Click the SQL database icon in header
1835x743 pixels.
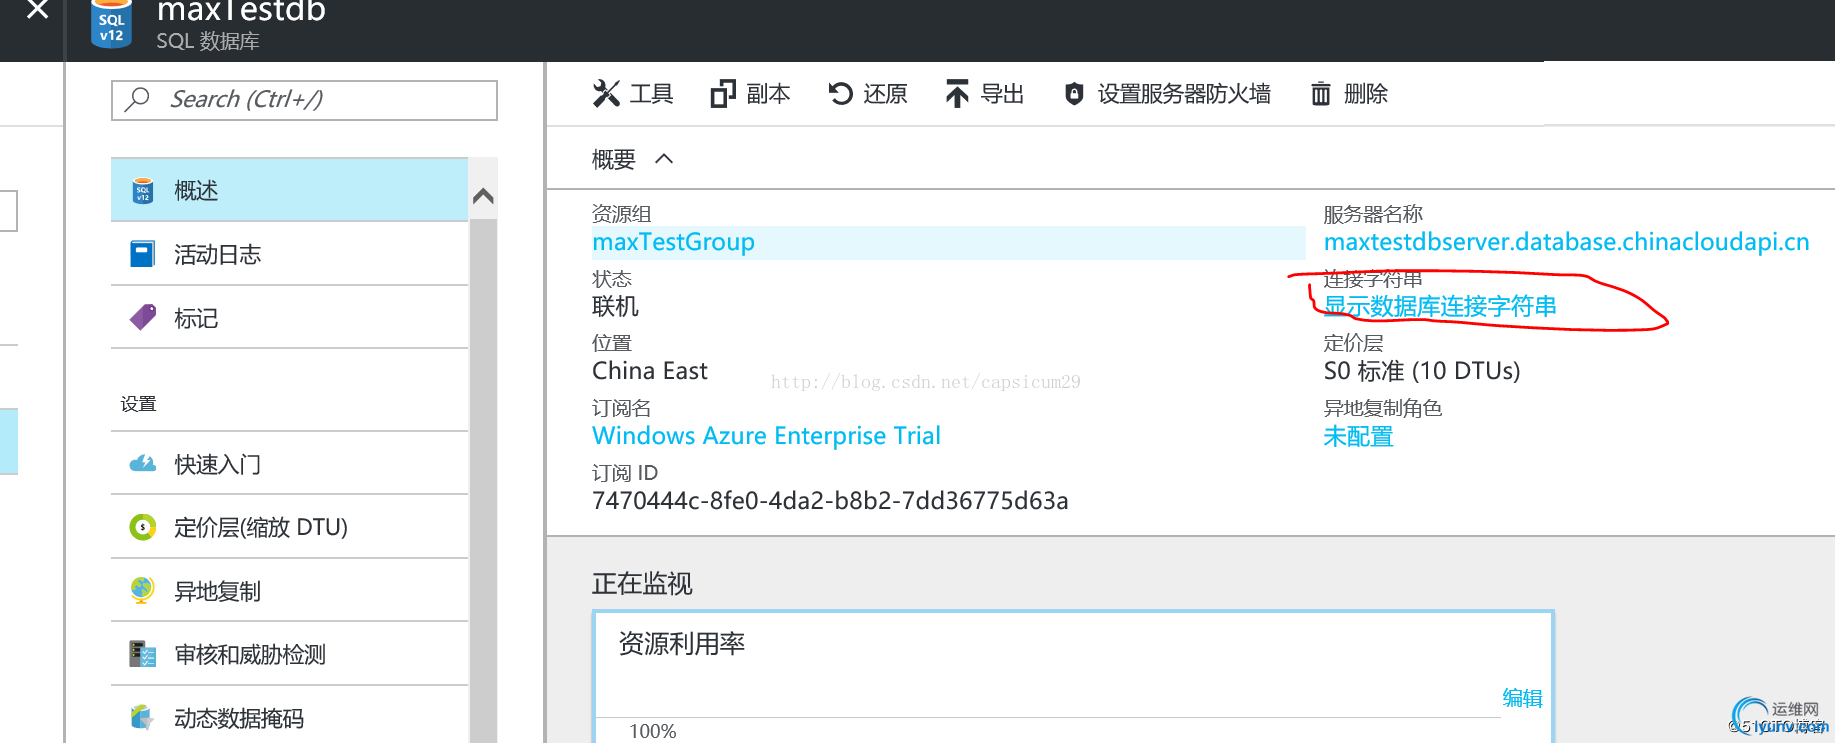(111, 24)
